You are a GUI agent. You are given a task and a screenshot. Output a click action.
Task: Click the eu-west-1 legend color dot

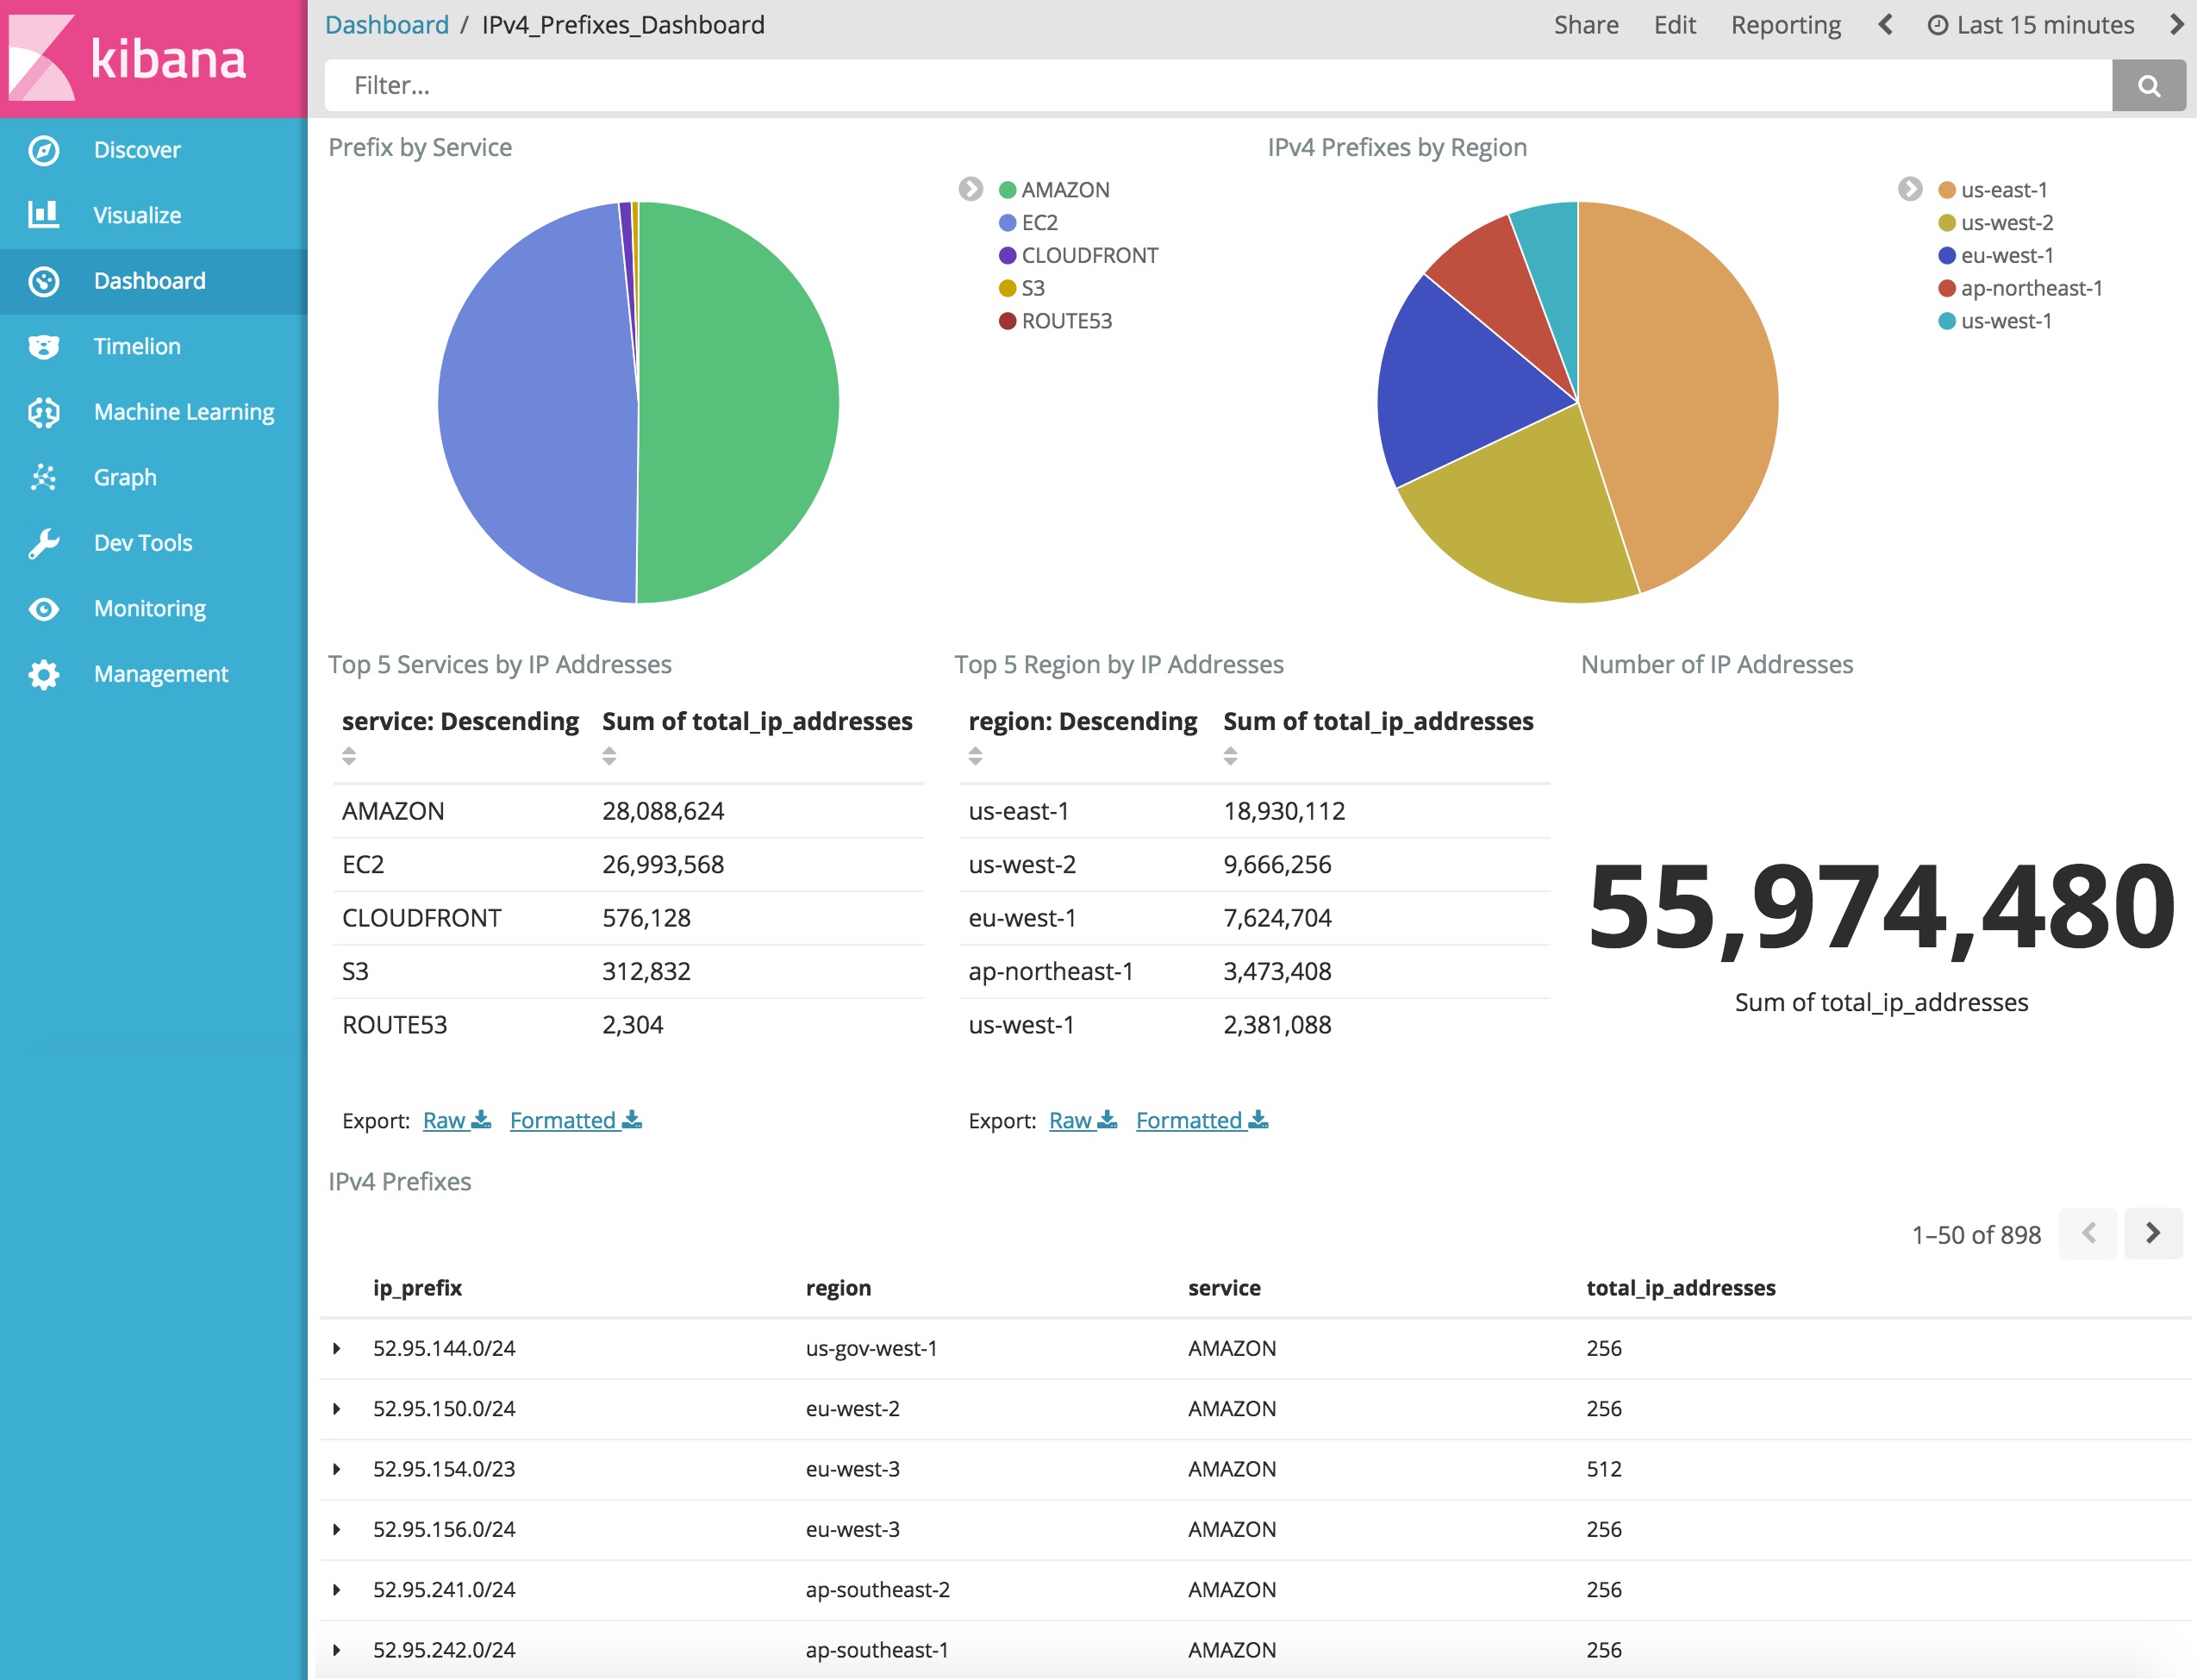tap(1946, 255)
